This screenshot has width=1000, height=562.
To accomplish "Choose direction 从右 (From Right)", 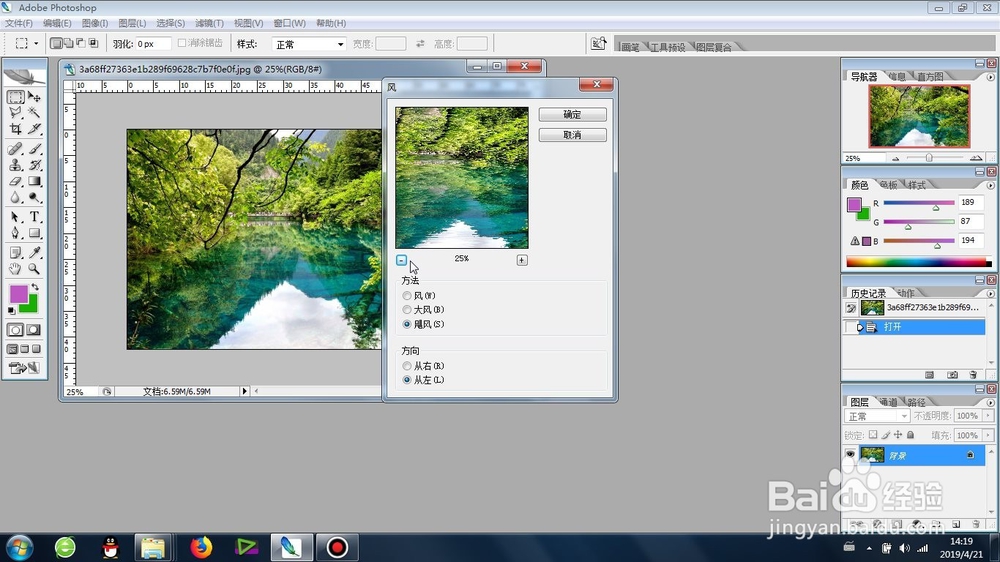I will 407,366.
